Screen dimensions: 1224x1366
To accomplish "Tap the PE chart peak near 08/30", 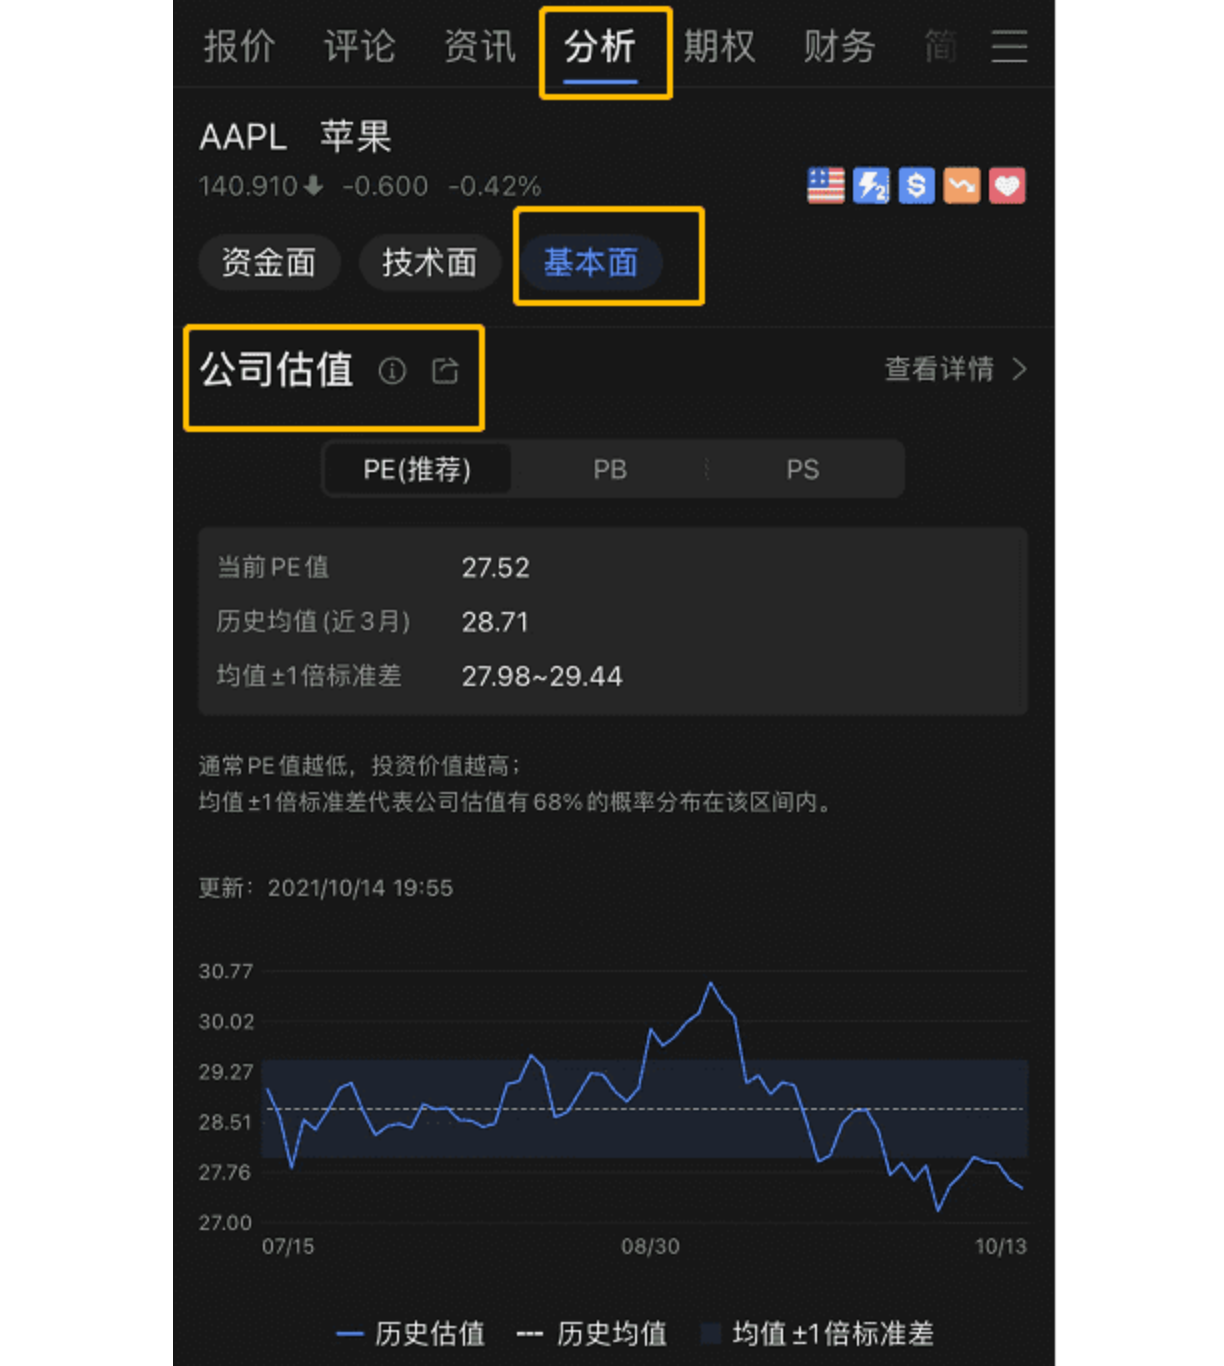I will (711, 984).
